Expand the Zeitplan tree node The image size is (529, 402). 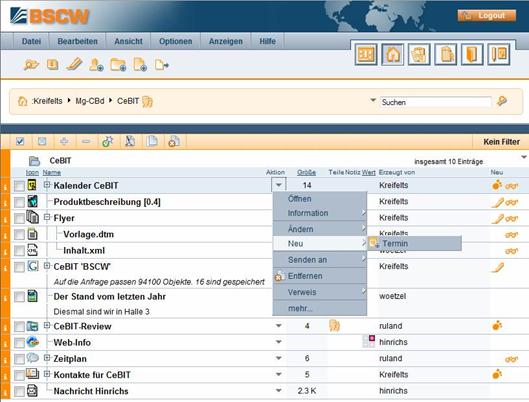tap(47, 358)
